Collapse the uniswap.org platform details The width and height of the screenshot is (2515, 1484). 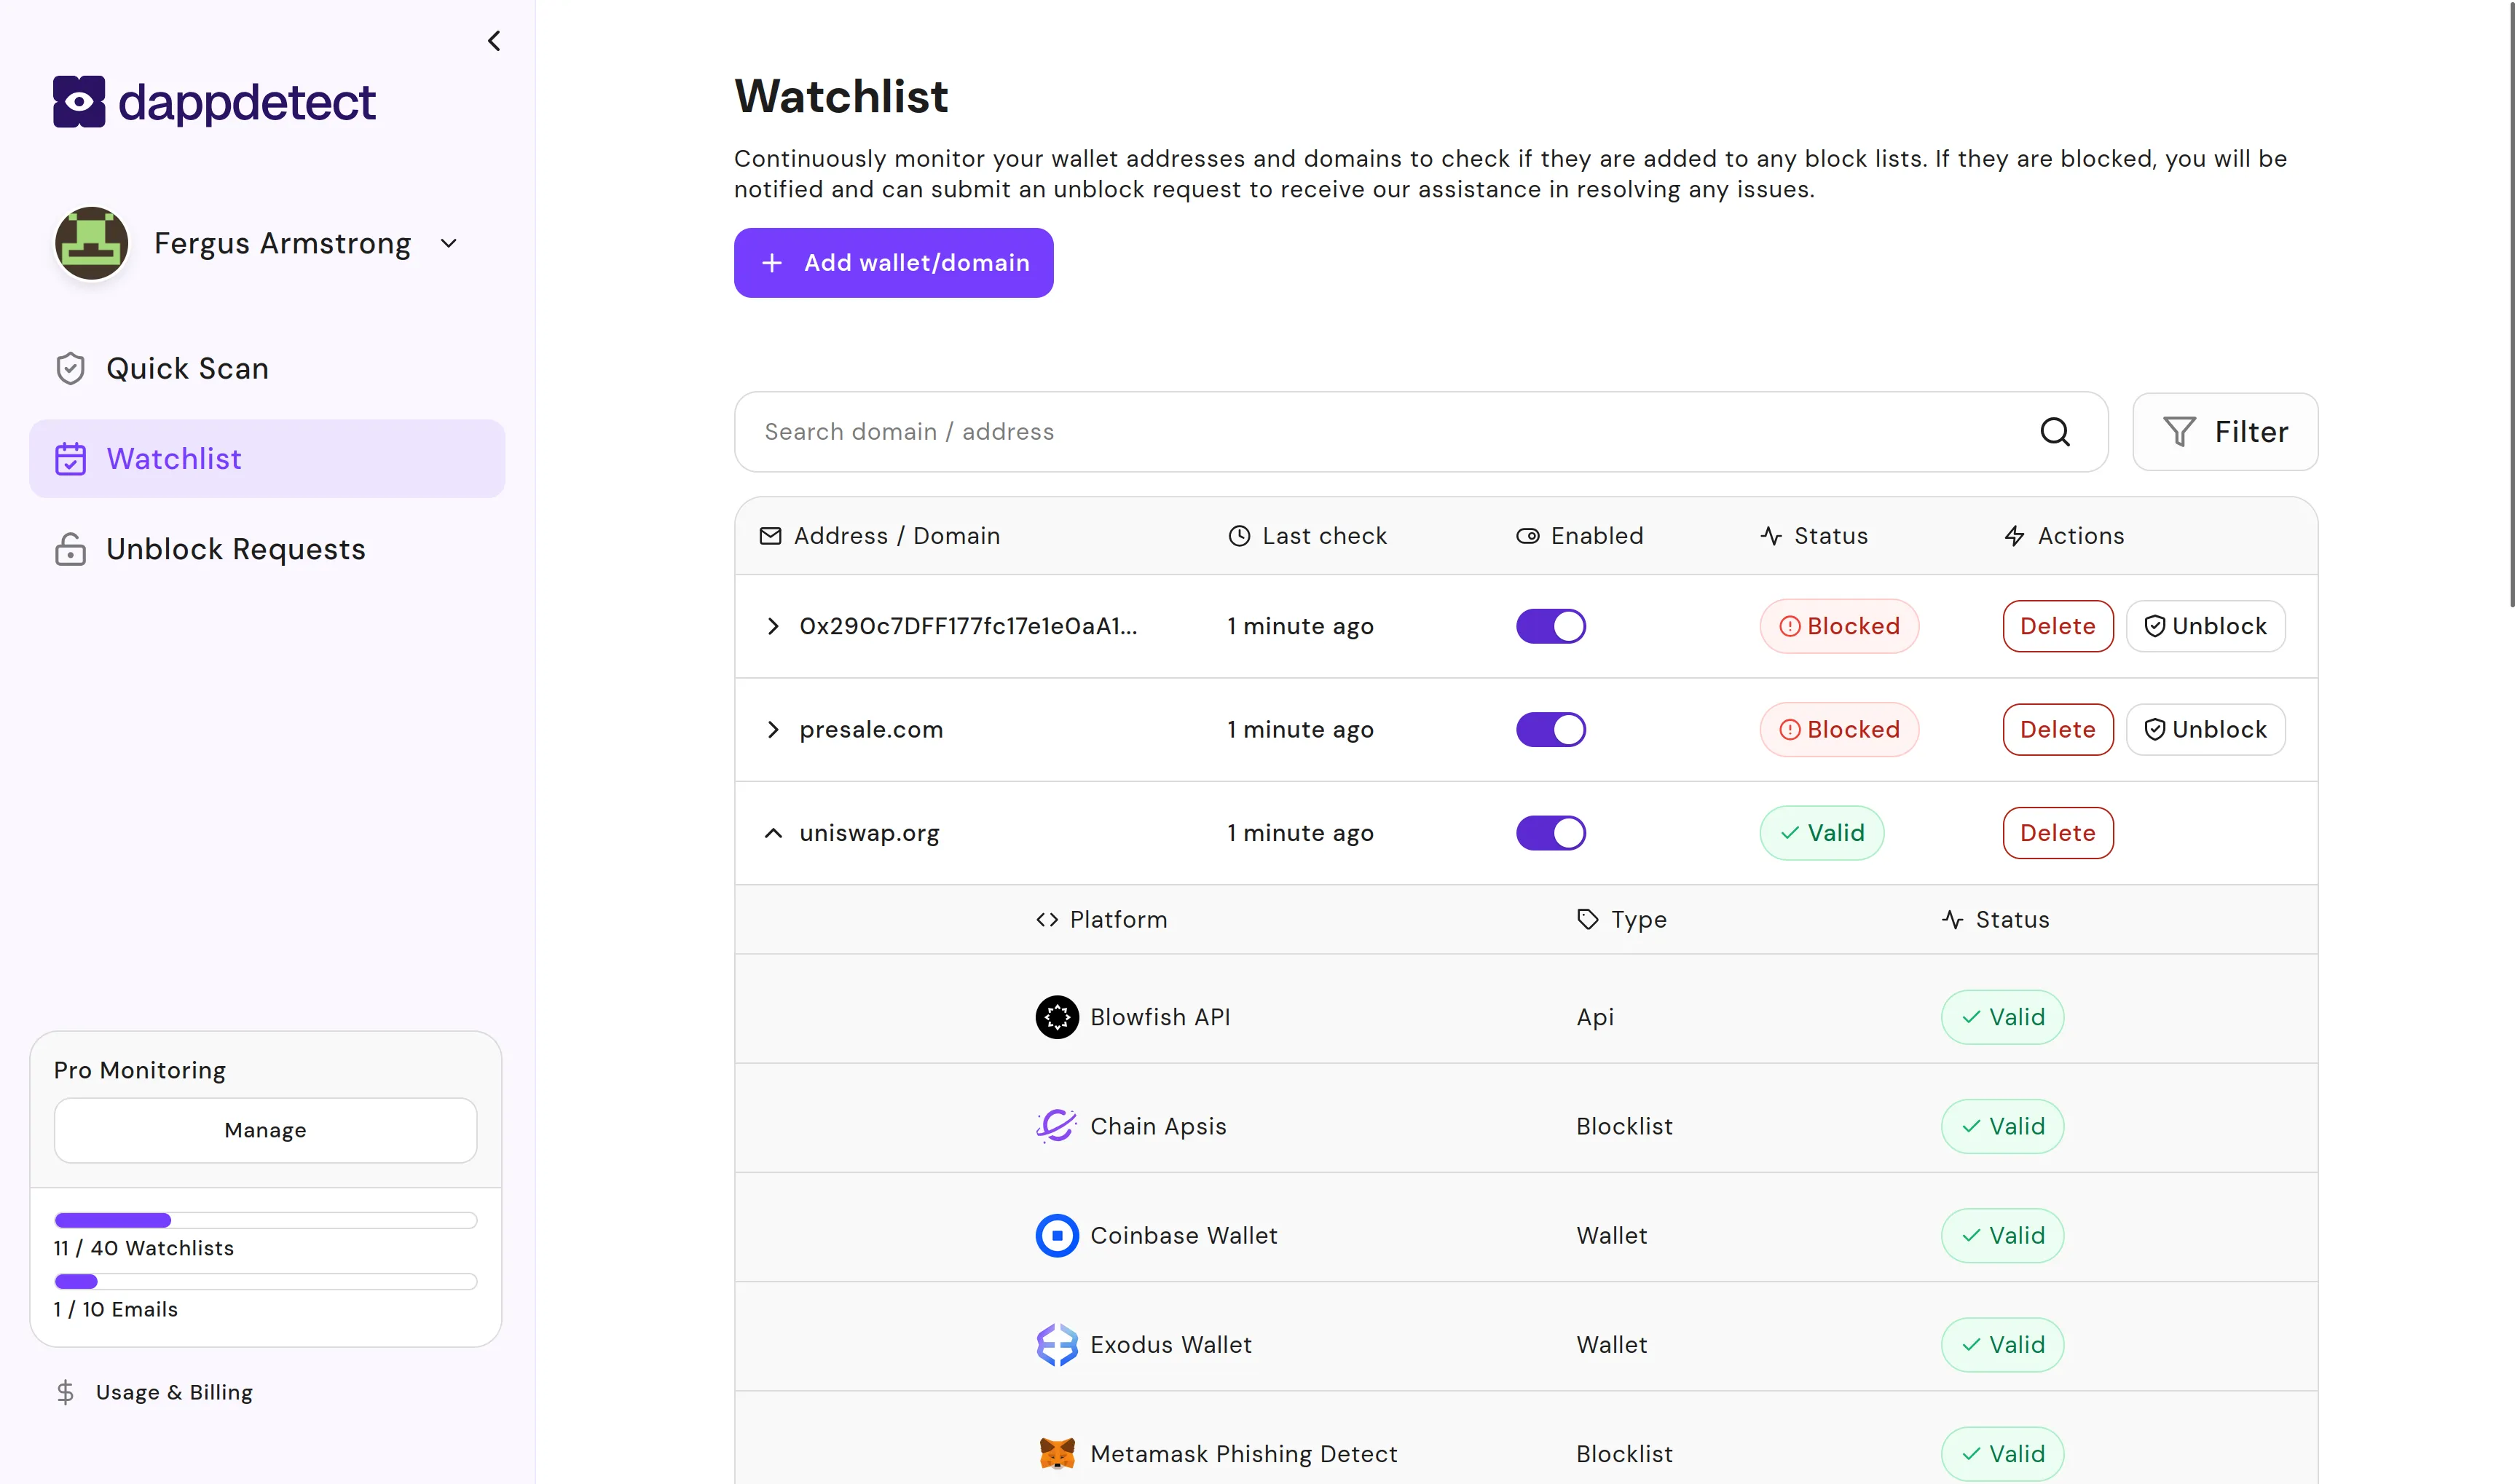(x=773, y=832)
